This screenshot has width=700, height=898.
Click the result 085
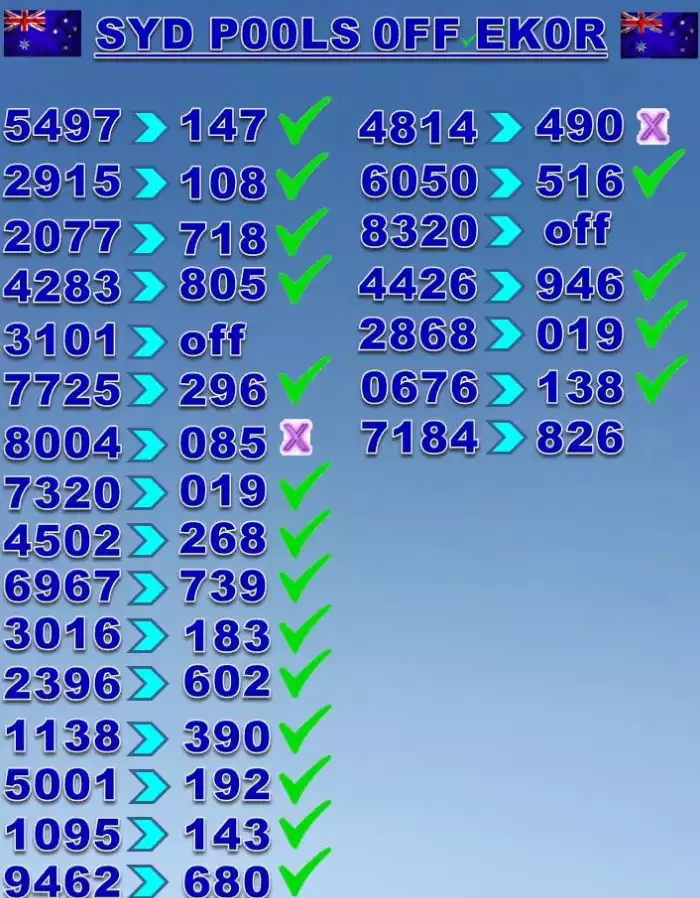(x=223, y=443)
